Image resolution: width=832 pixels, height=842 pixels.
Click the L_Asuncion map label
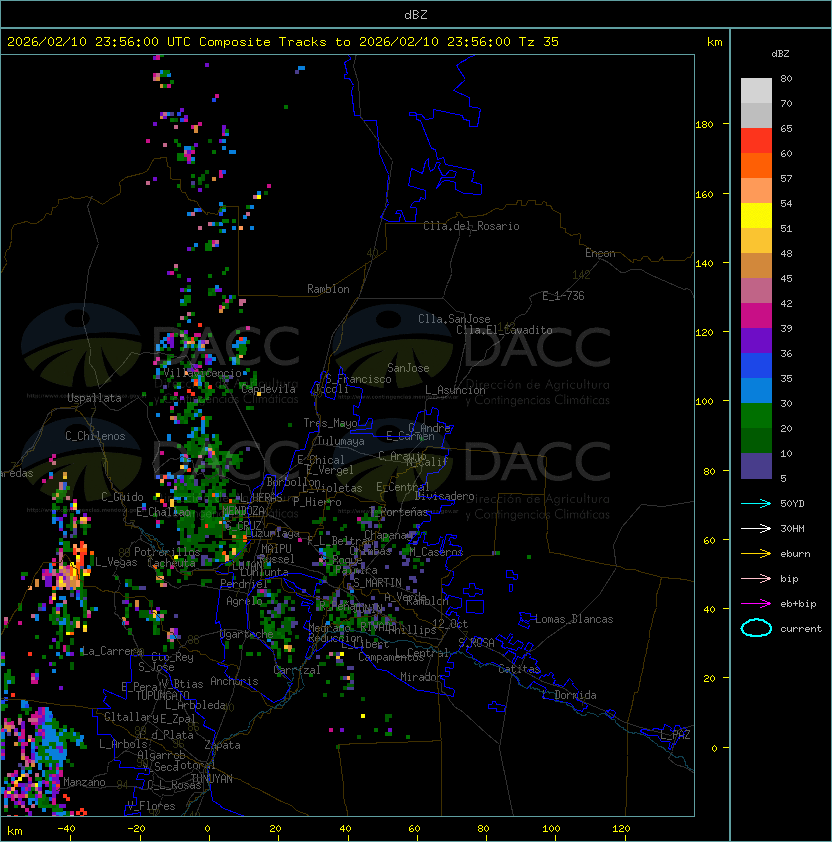point(455,390)
